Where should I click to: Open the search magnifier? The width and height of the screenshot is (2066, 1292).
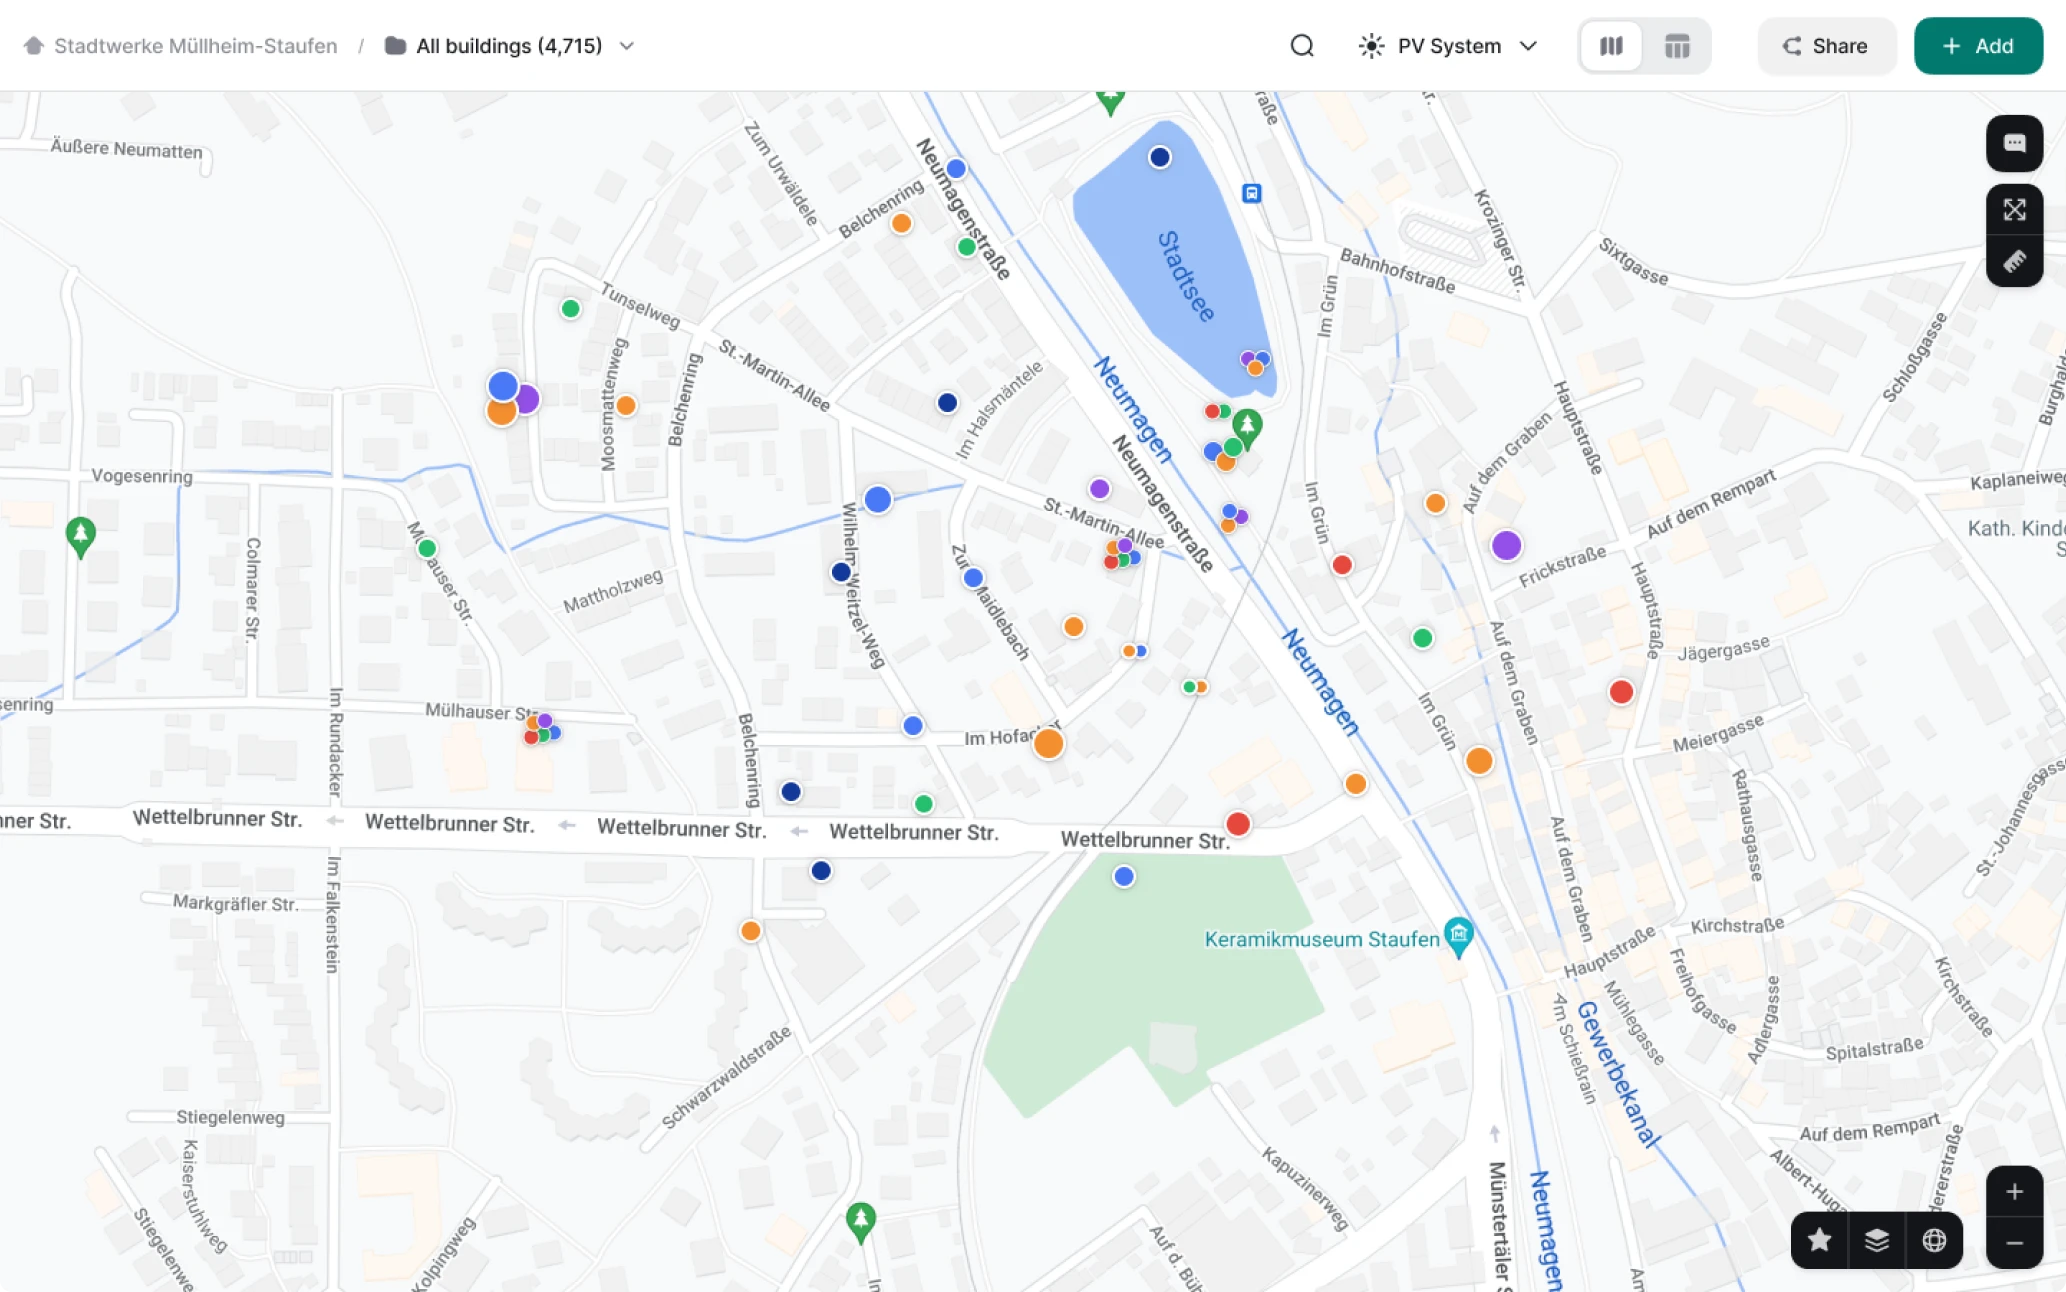pos(1301,46)
